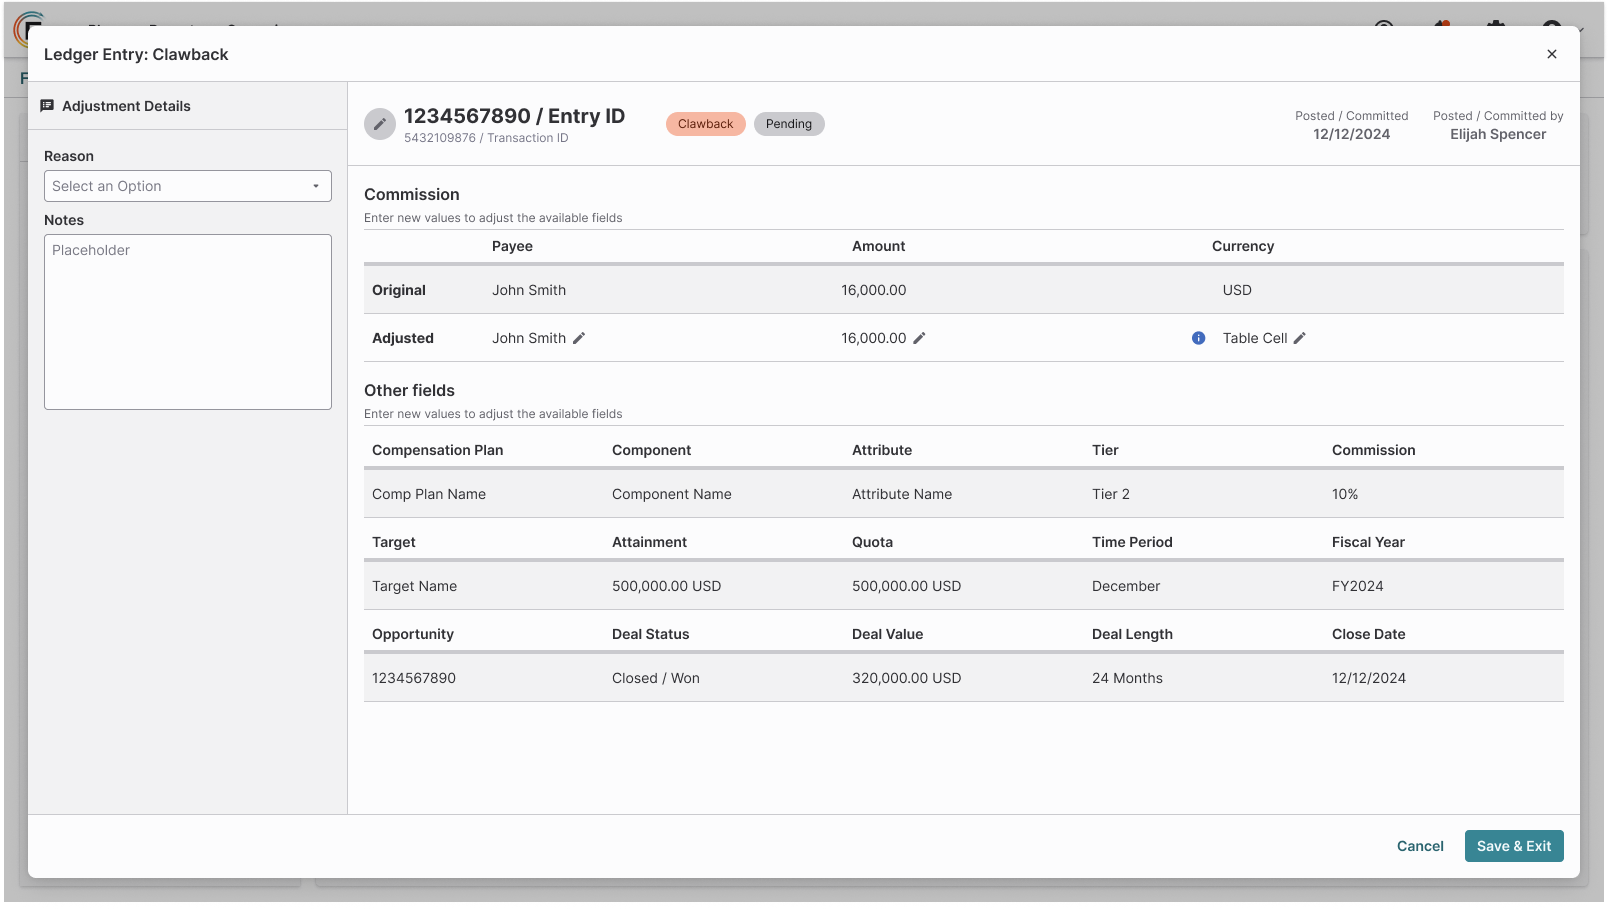The height and width of the screenshot is (910, 1608).
Task: Edit the adjusted payee John Smith pencil
Action: pos(579,338)
